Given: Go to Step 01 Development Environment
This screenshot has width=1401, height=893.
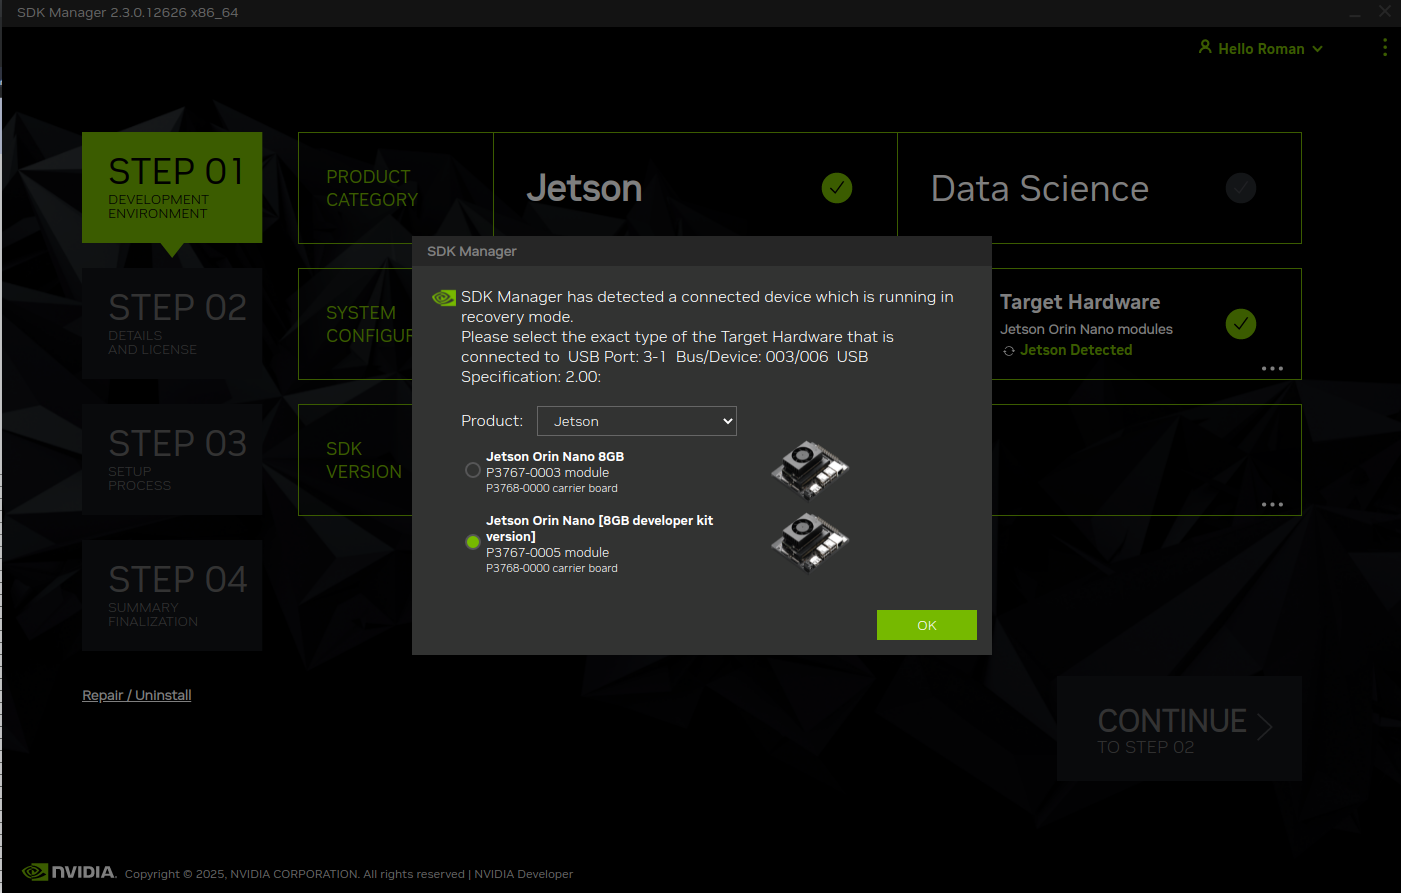Looking at the screenshot, I should pyautogui.click(x=172, y=188).
